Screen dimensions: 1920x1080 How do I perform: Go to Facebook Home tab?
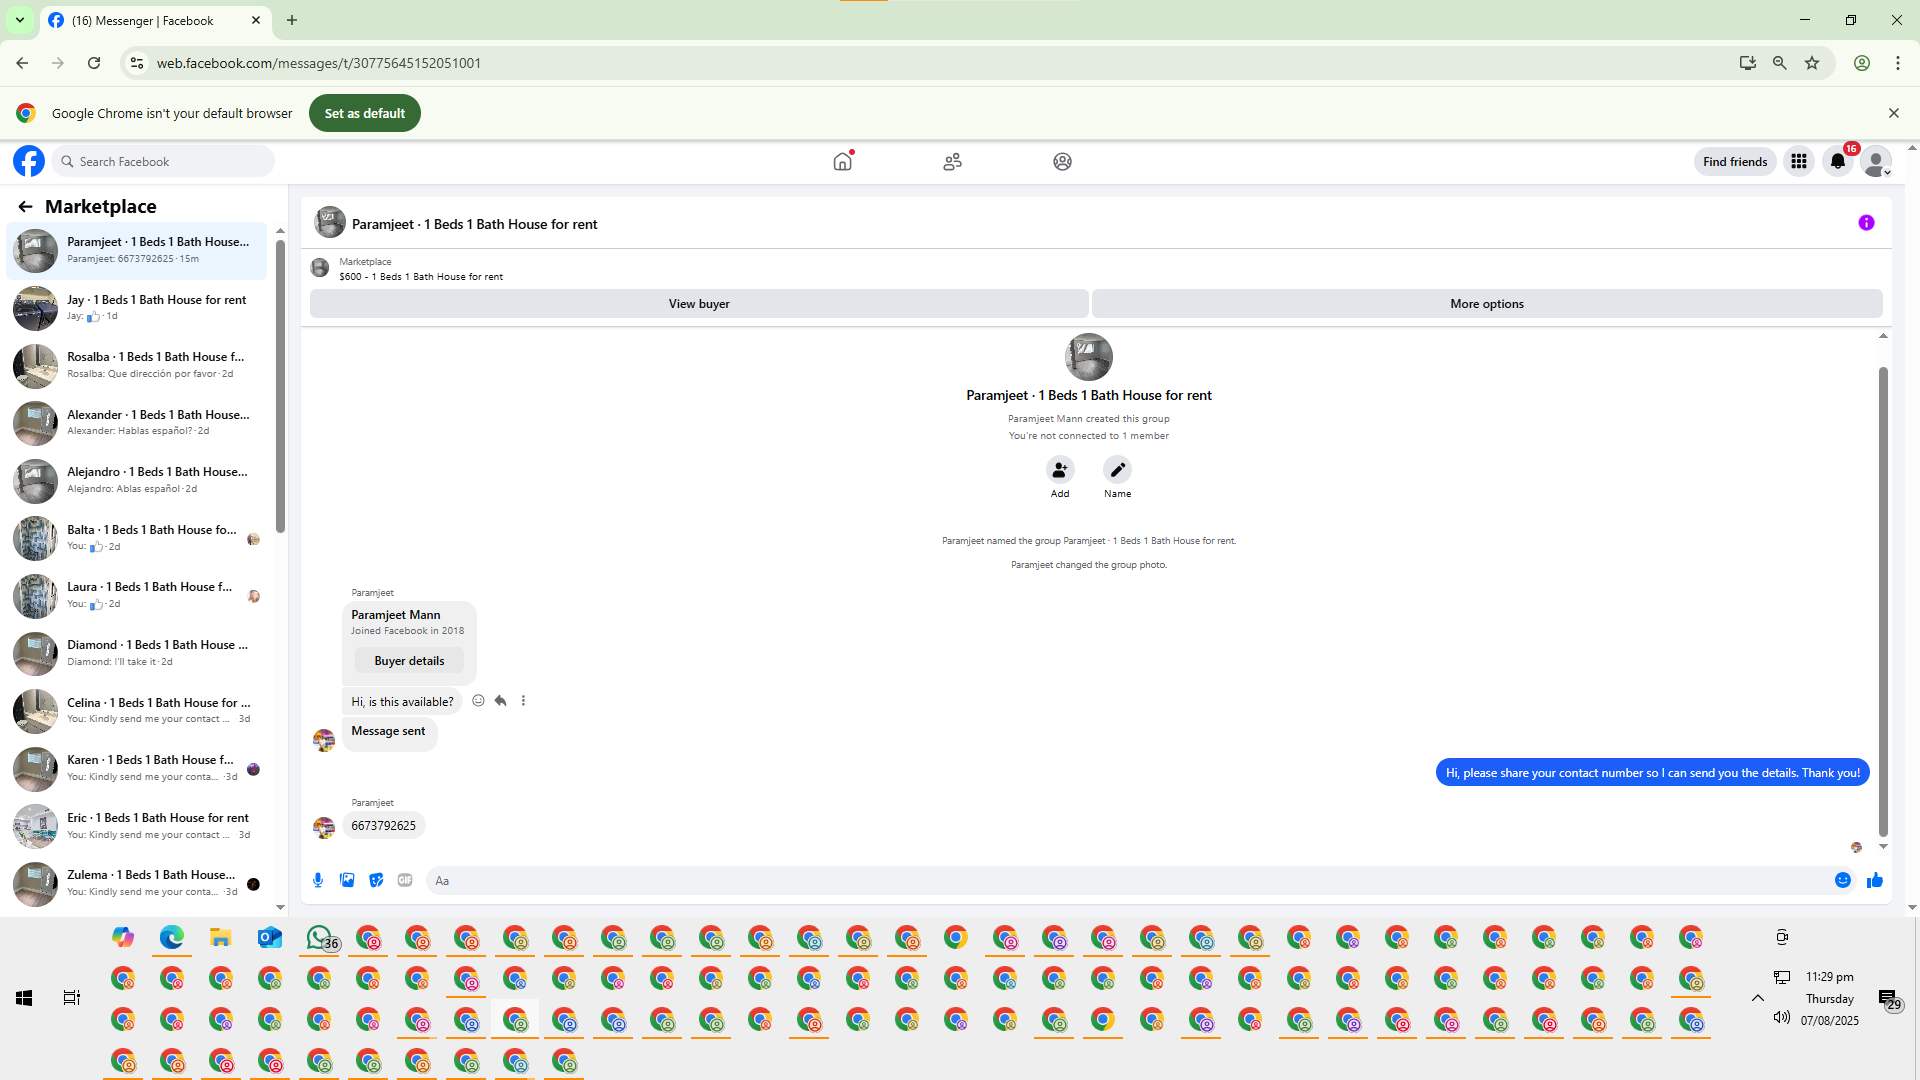click(843, 161)
